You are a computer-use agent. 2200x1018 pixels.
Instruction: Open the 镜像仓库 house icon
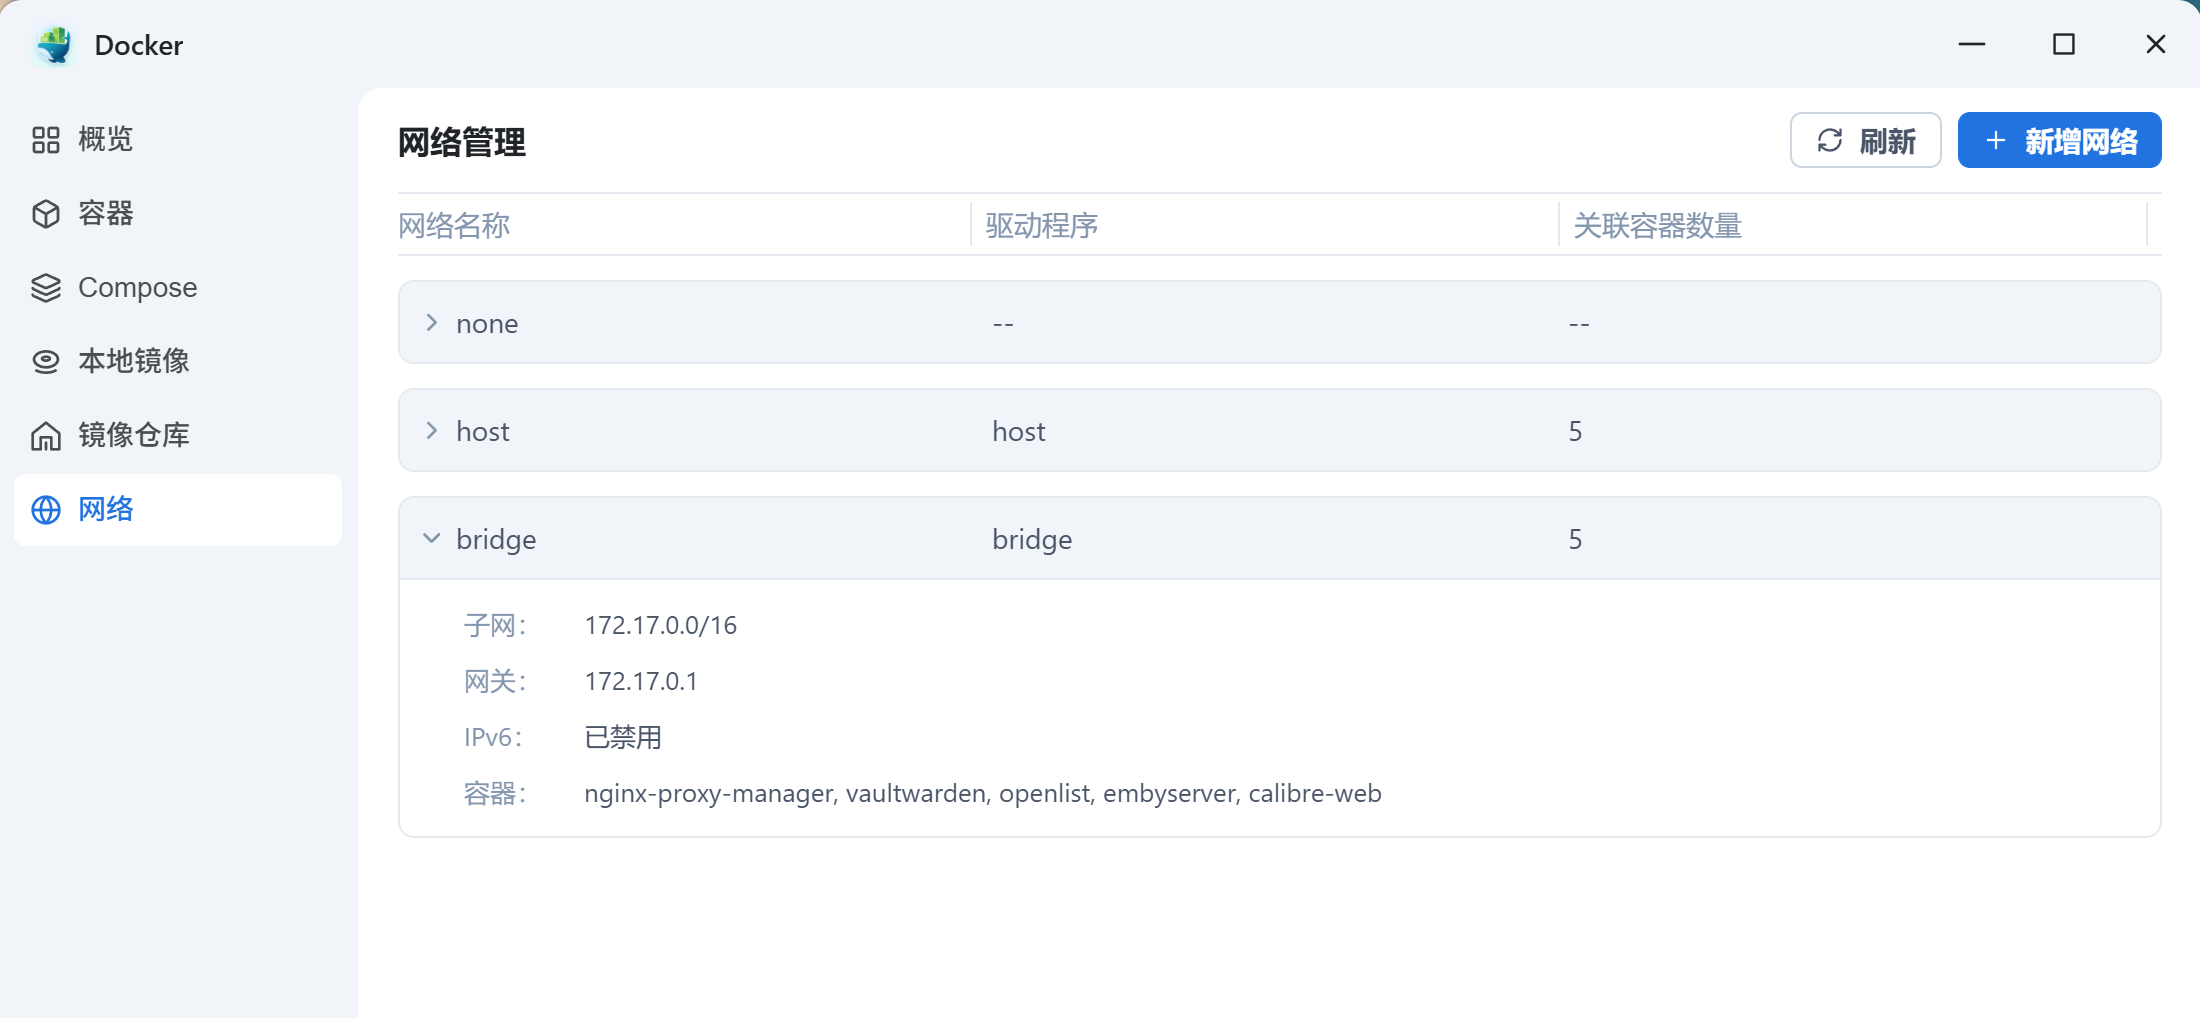pyautogui.click(x=46, y=436)
